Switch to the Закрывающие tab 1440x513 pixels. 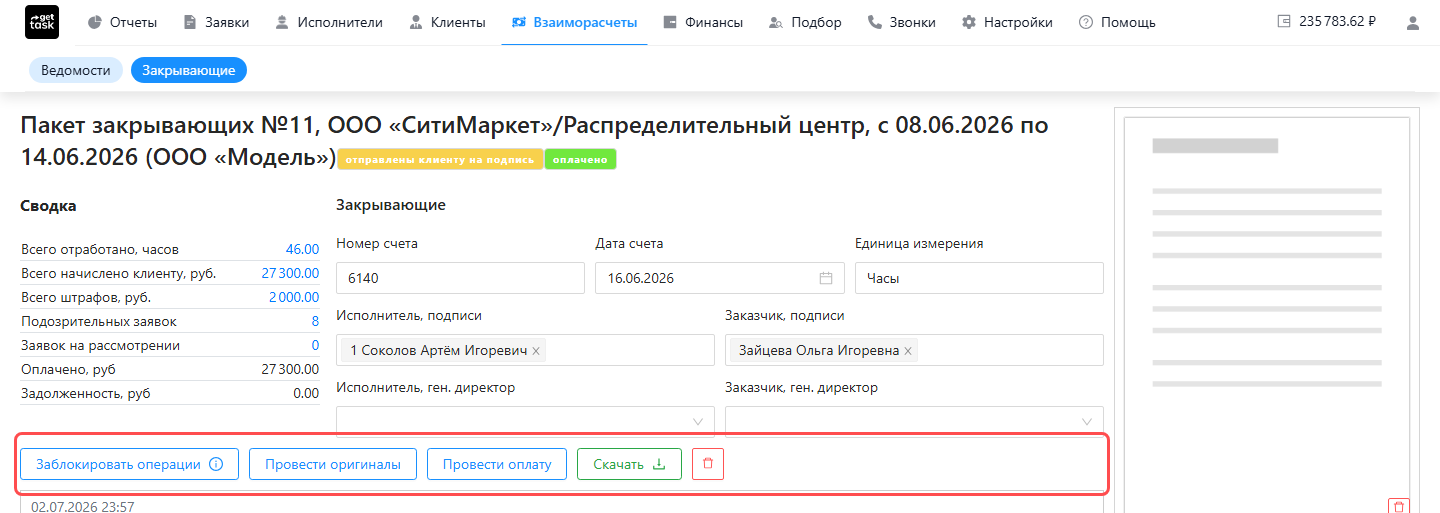pyautogui.click(x=189, y=70)
